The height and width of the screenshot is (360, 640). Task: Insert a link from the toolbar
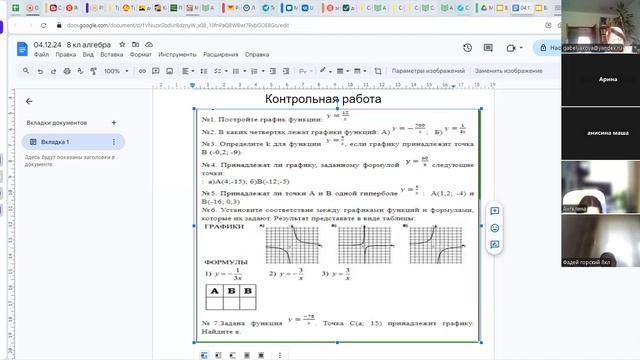(142, 71)
